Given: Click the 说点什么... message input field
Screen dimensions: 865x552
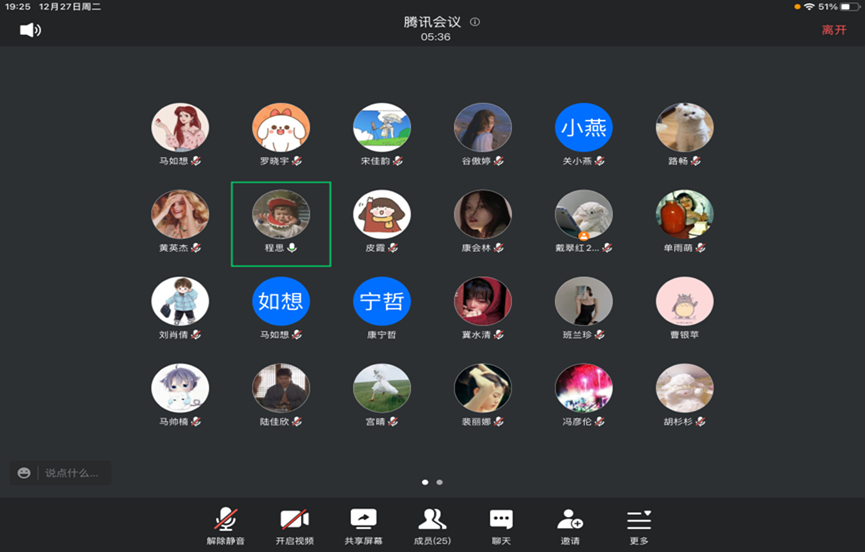Looking at the screenshot, I should [x=72, y=473].
